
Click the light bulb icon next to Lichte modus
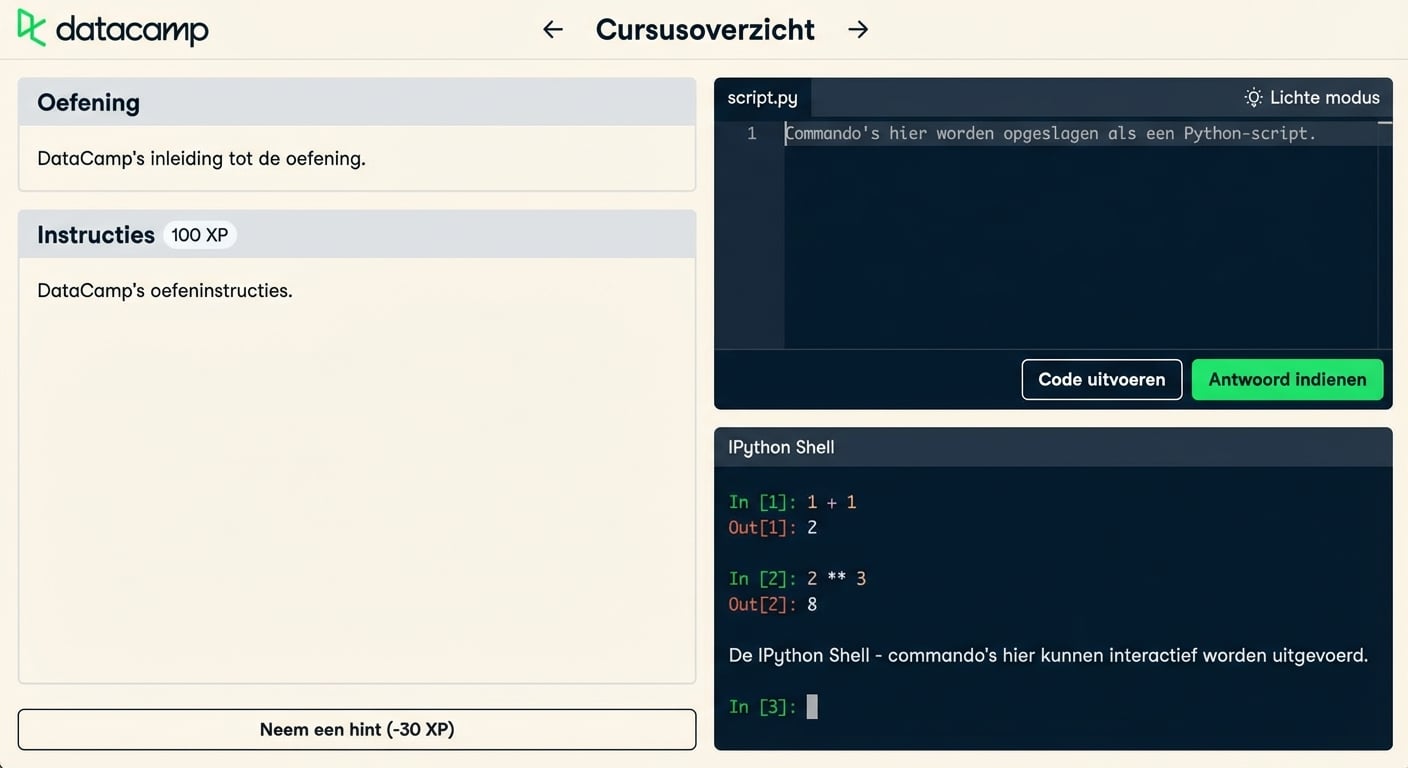coord(1253,97)
